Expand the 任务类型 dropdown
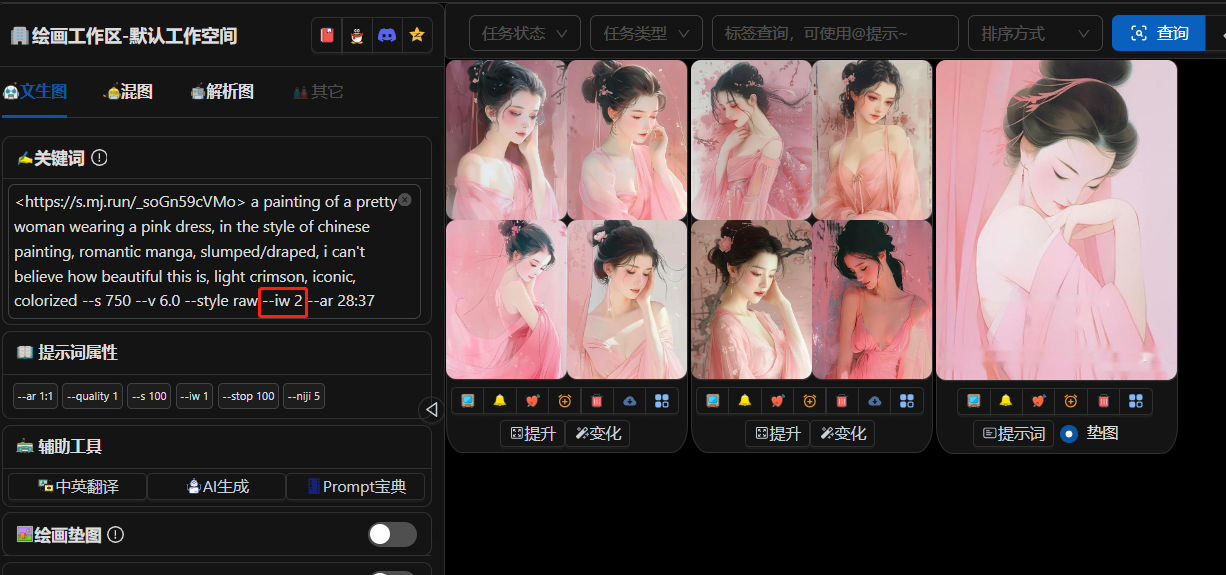The height and width of the screenshot is (575, 1226). 645,33
